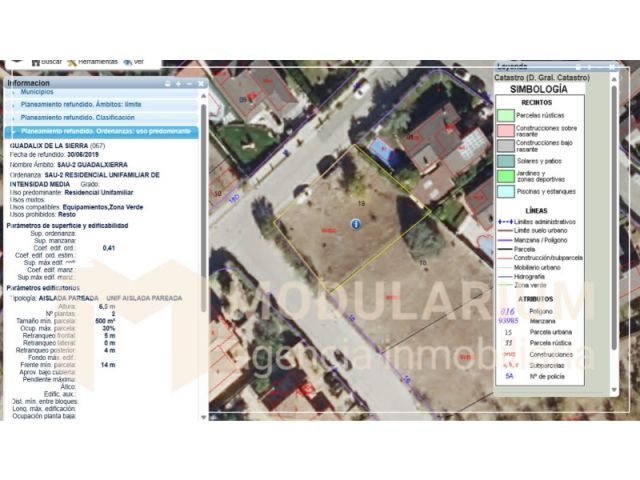Viewport: 640px width, 480px height.
Task: Click the Retranqueo frontal value 5 m
Action: (110, 336)
